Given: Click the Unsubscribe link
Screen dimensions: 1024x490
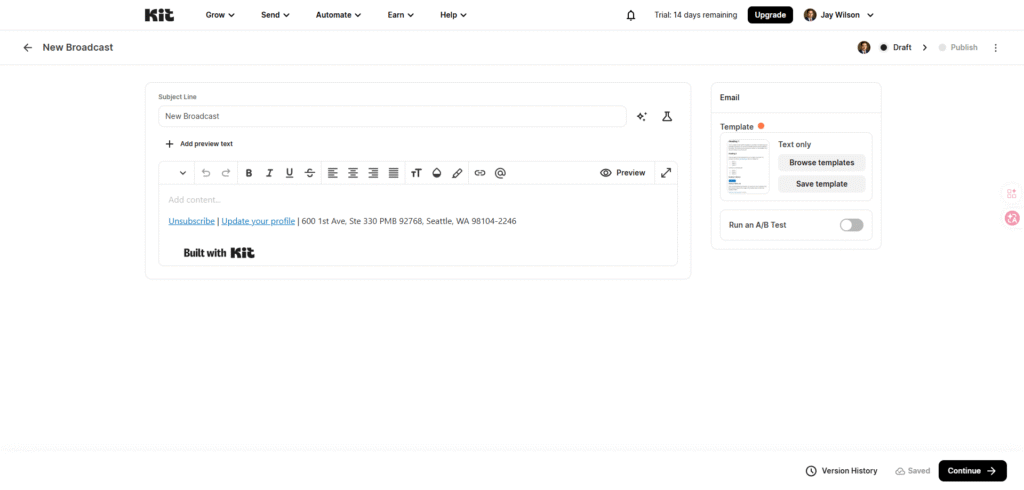Looking at the screenshot, I should coord(191,221).
